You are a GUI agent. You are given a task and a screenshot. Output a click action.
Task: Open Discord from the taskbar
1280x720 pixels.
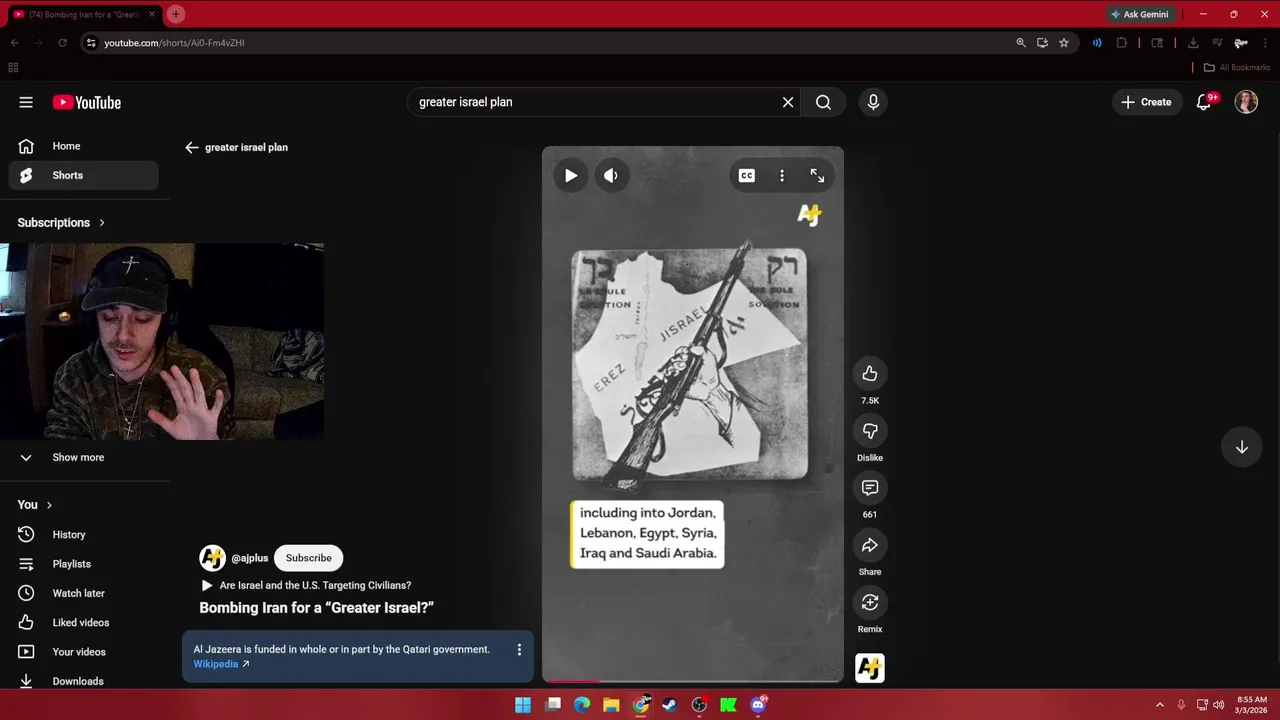758,705
